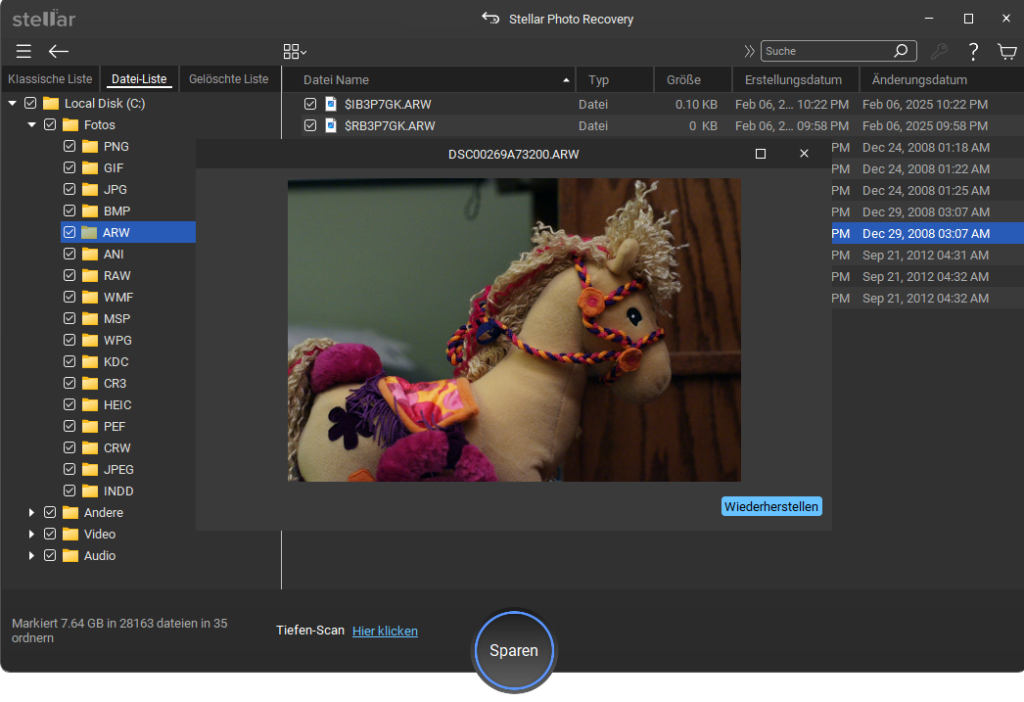Open the hamburger menu
The image size is (1024, 702).
coord(23,51)
